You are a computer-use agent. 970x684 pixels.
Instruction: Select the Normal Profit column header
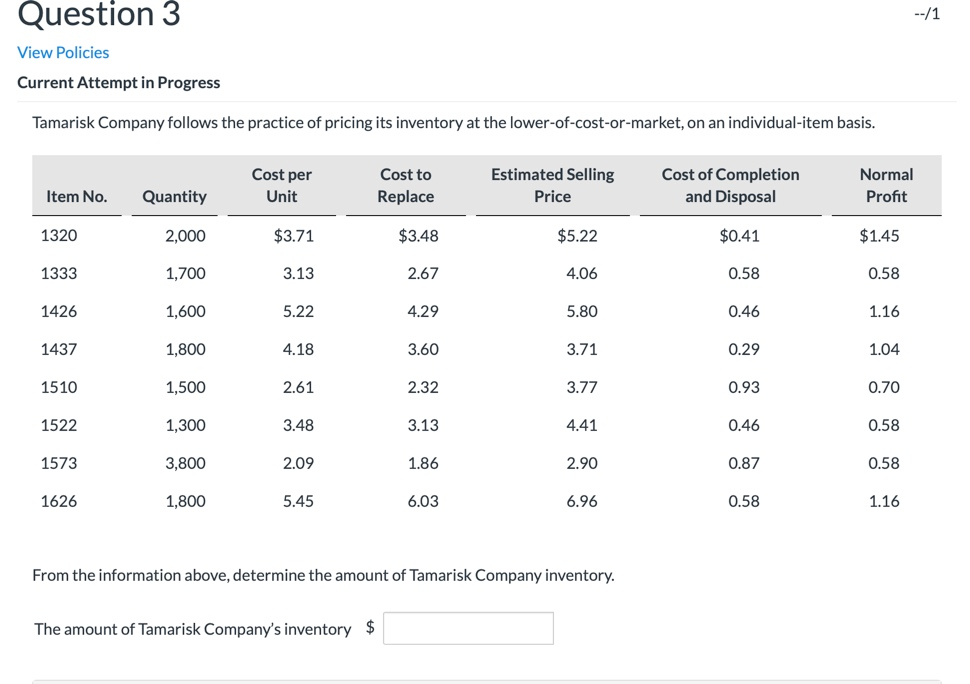(886, 185)
